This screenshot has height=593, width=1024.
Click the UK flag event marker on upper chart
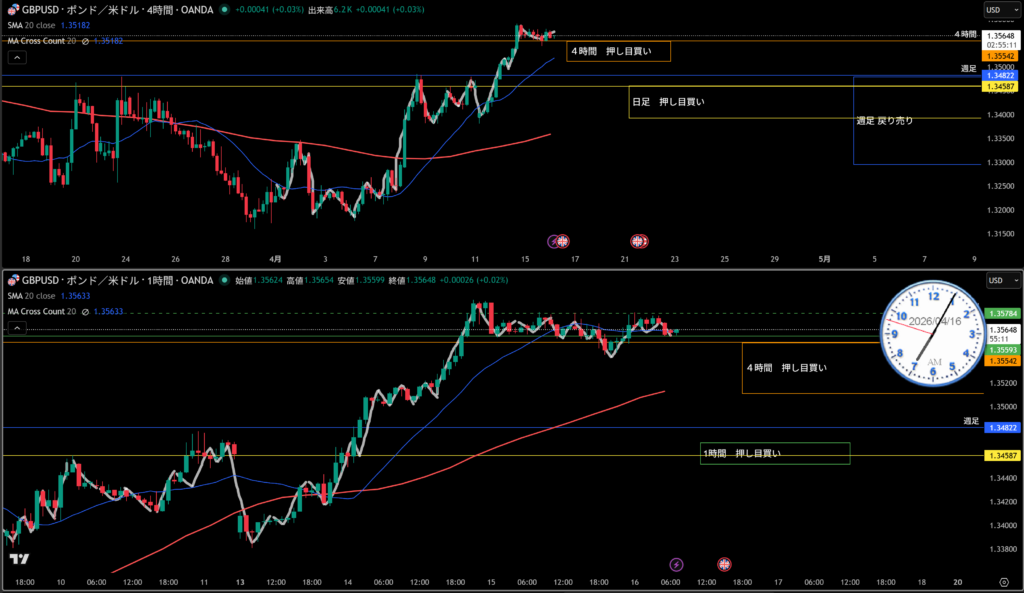click(x=638, y=241)
